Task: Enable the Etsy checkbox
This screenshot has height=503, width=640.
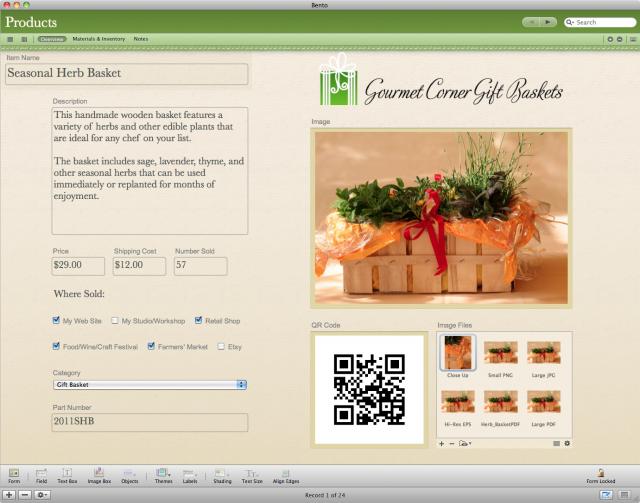Action: (221, 347)
